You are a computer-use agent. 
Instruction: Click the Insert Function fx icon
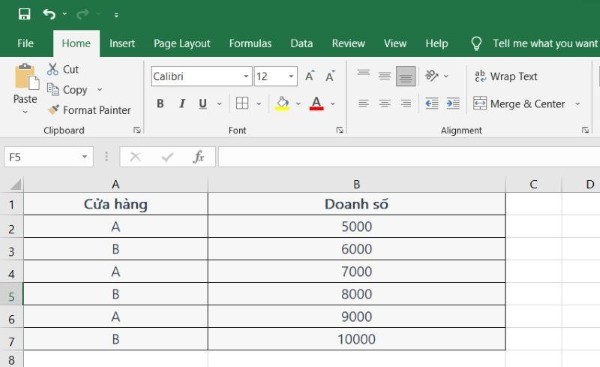pyautogui.click(x=199, y=157)
